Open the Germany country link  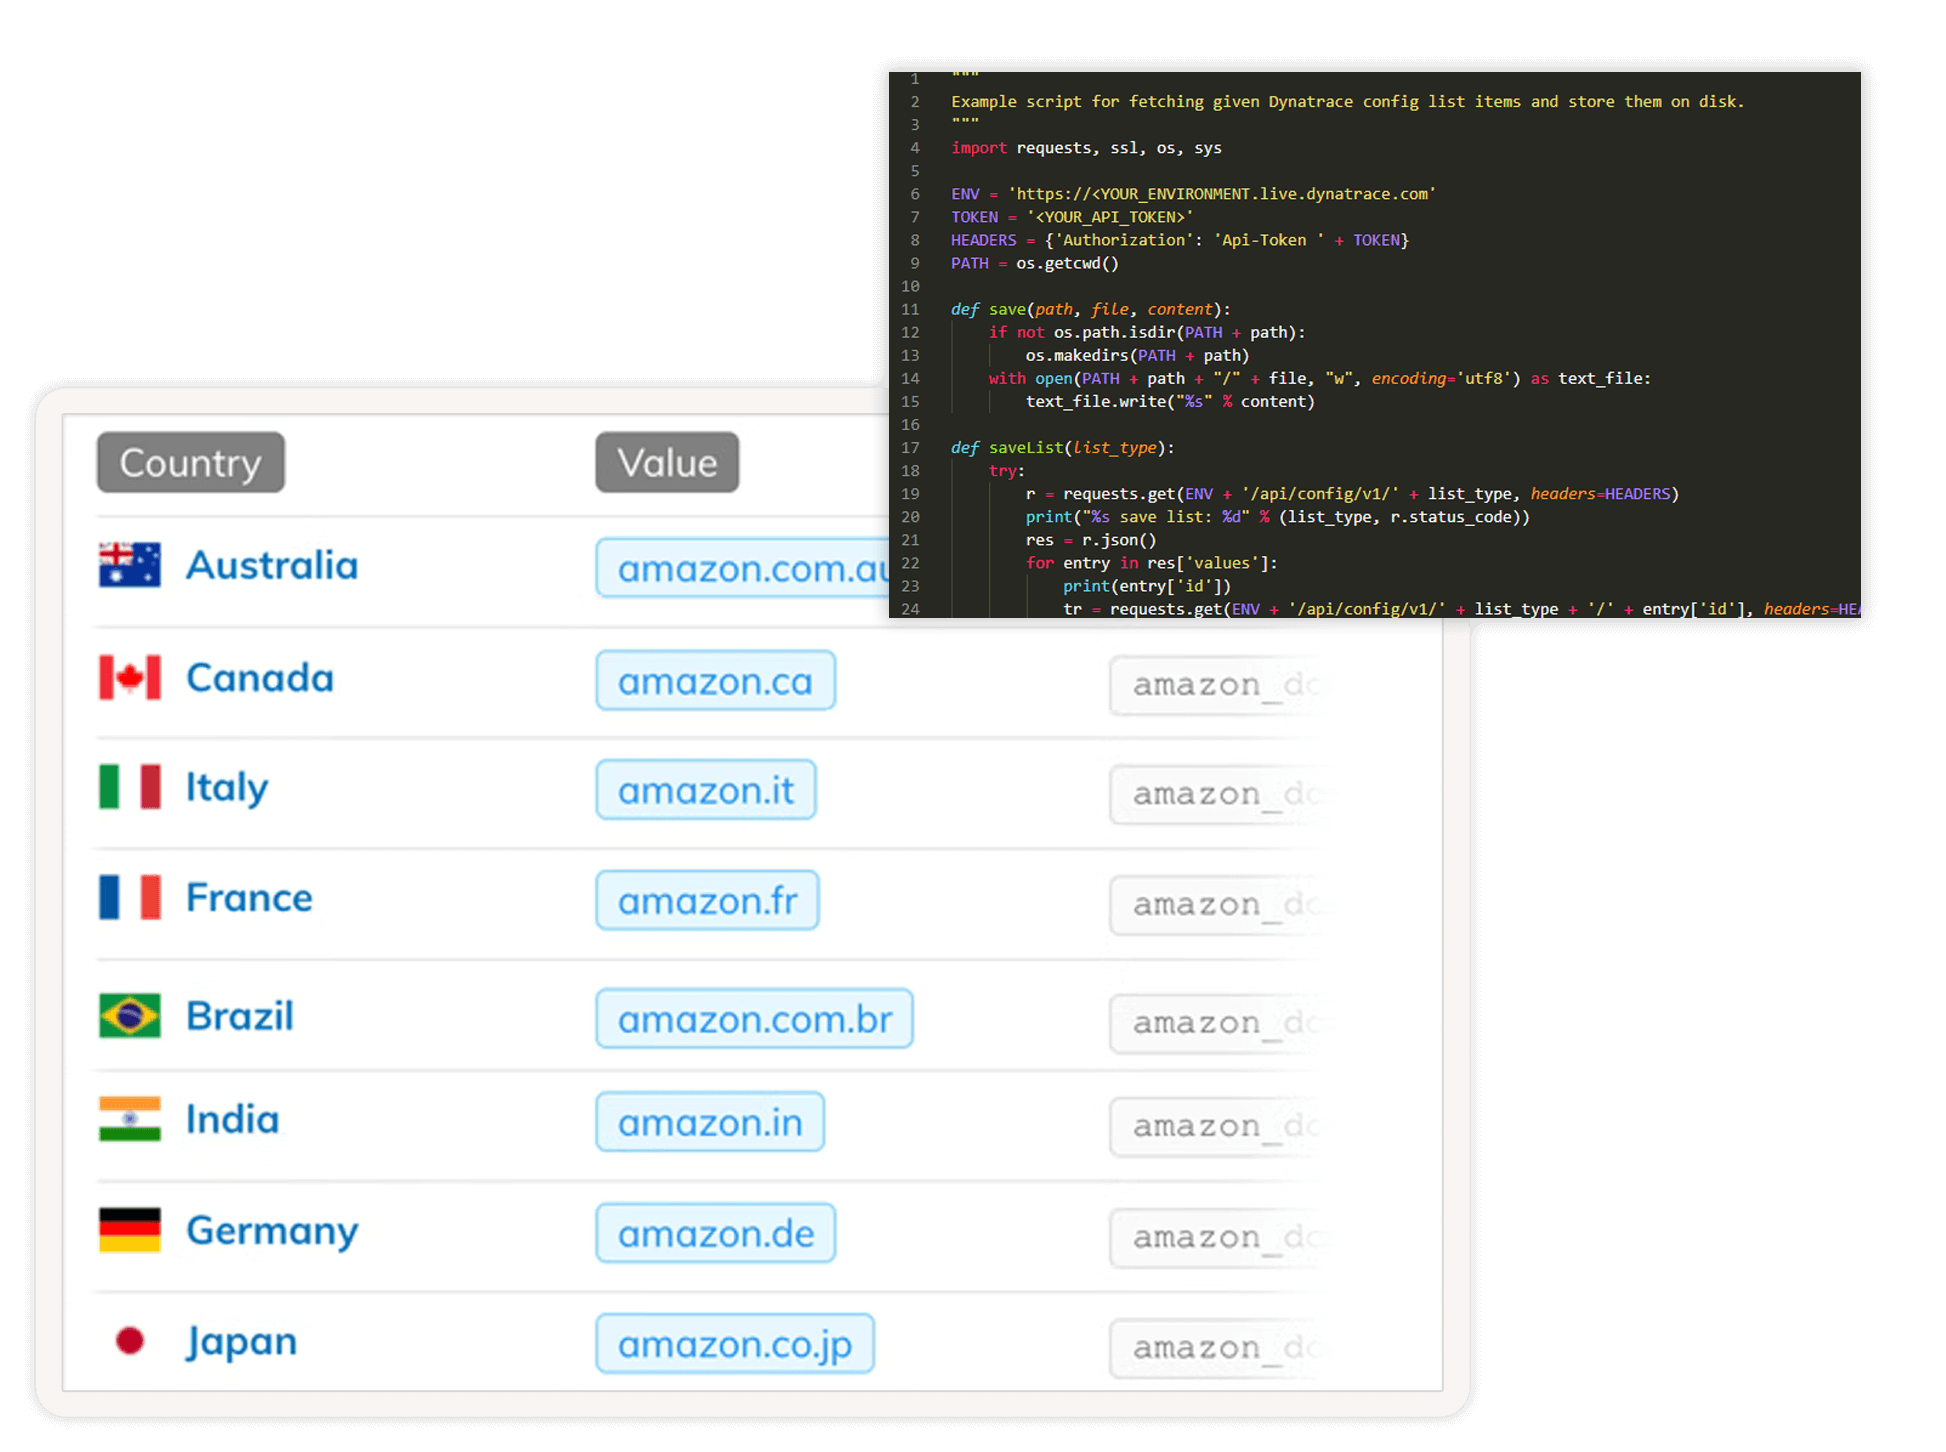[x=272, y=1232]
